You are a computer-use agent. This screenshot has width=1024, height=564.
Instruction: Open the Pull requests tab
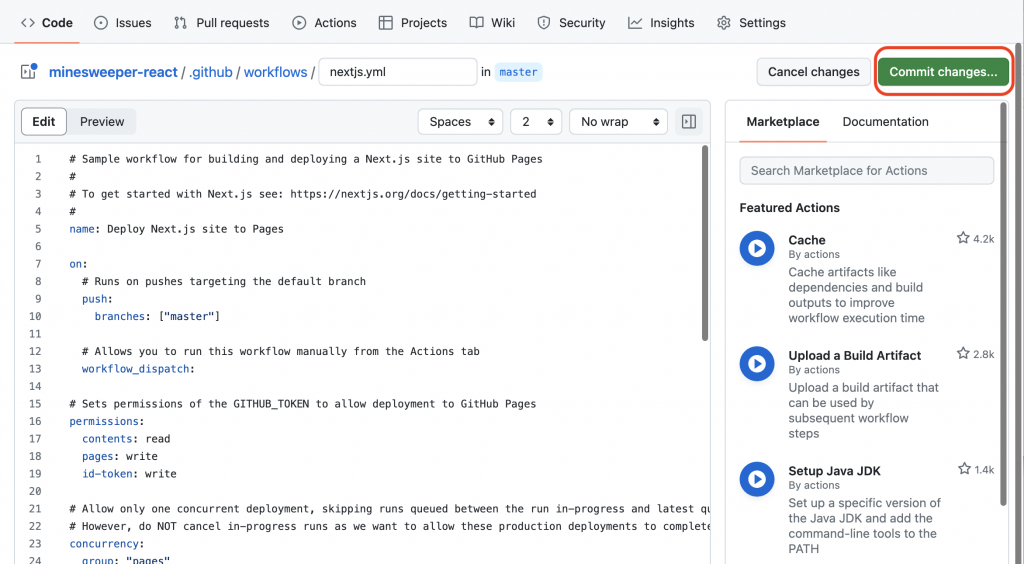click(221, 23)
